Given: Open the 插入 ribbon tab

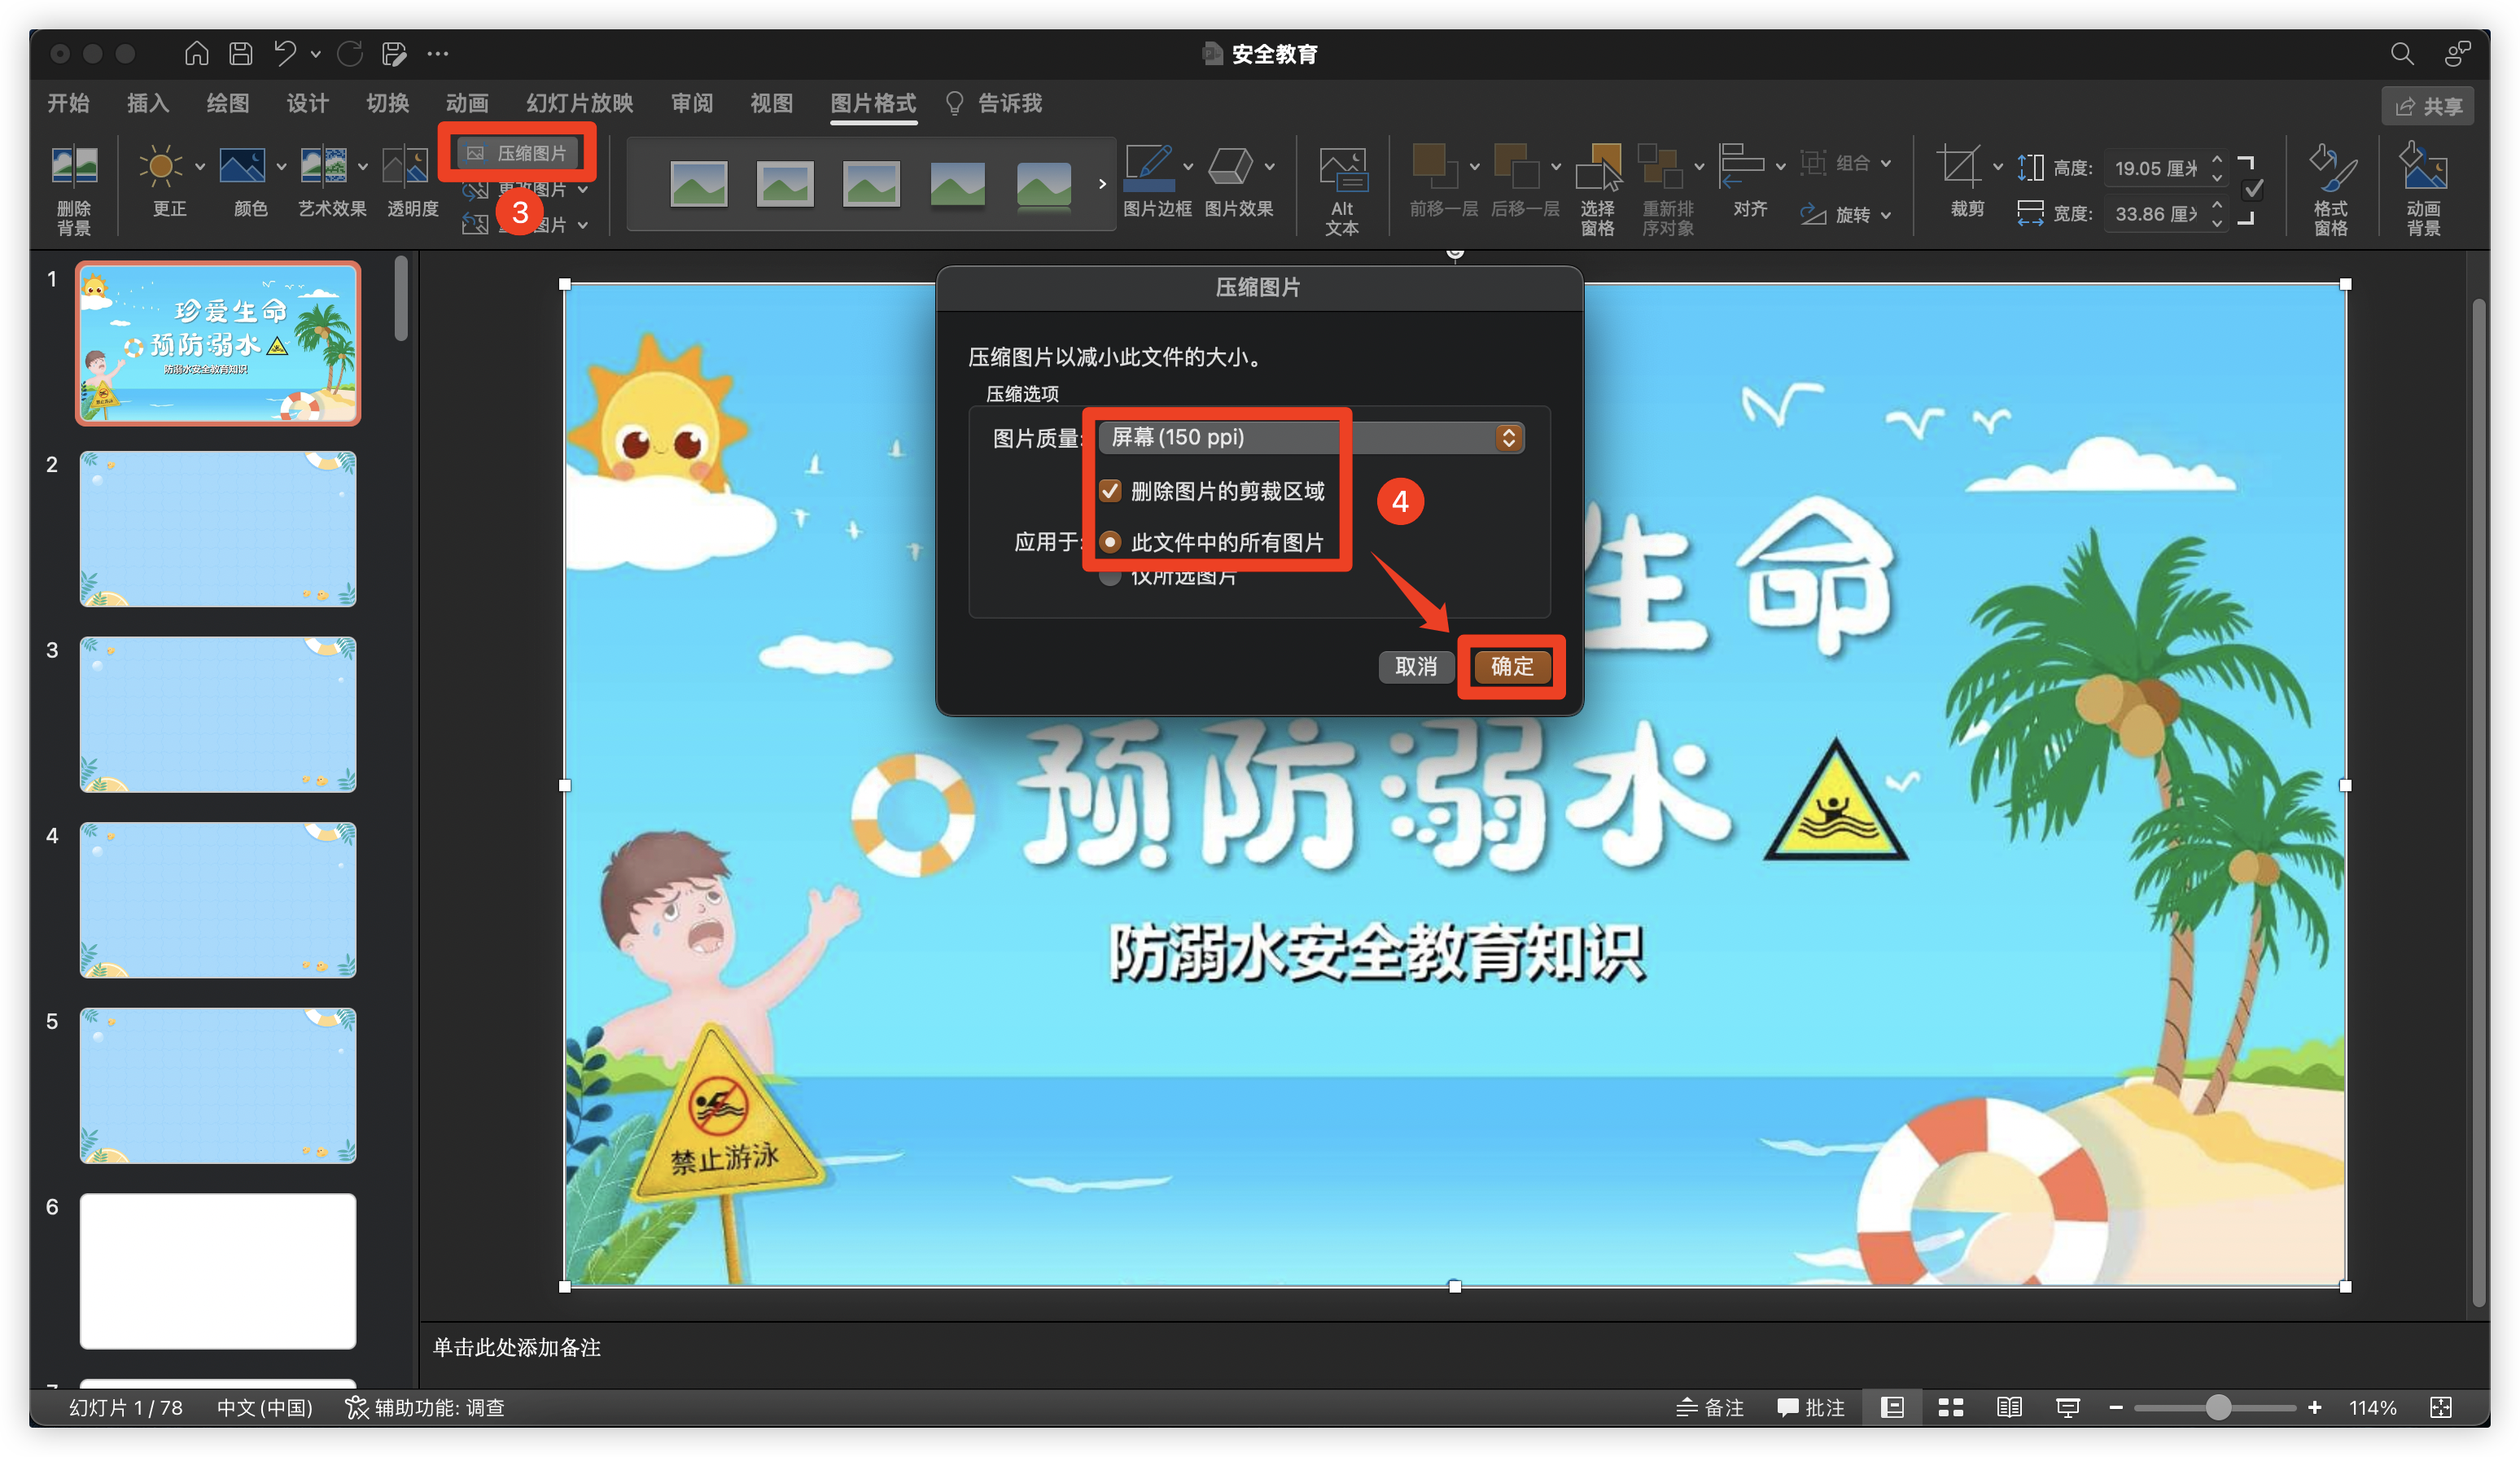Looking at the screenshot, I should pos(148,103).
